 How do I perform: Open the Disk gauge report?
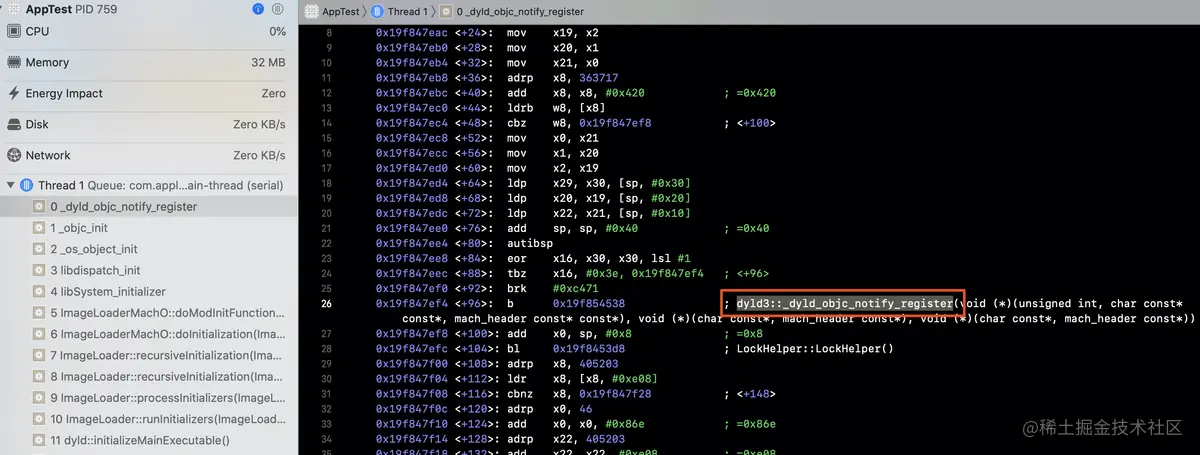pos(148,124)
